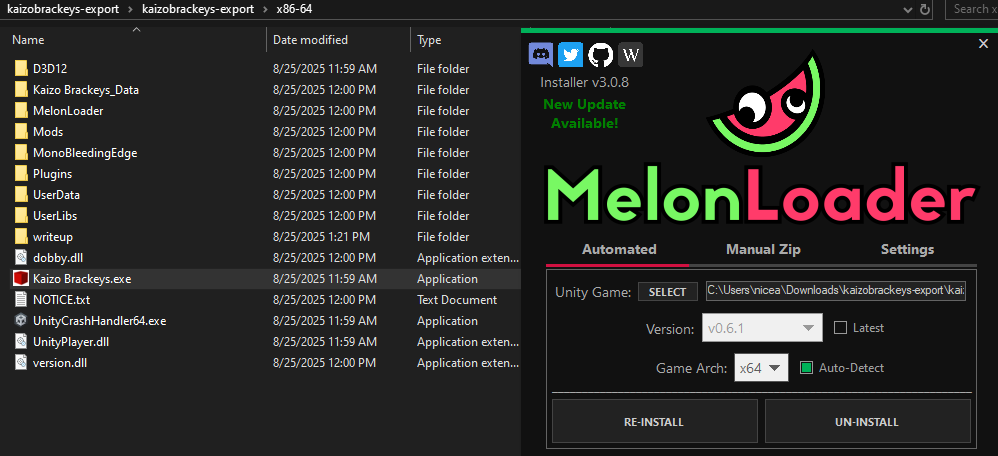Screen dimensions: 998x456
Task: Open the Twitter link icon
Action: point(570,54)
